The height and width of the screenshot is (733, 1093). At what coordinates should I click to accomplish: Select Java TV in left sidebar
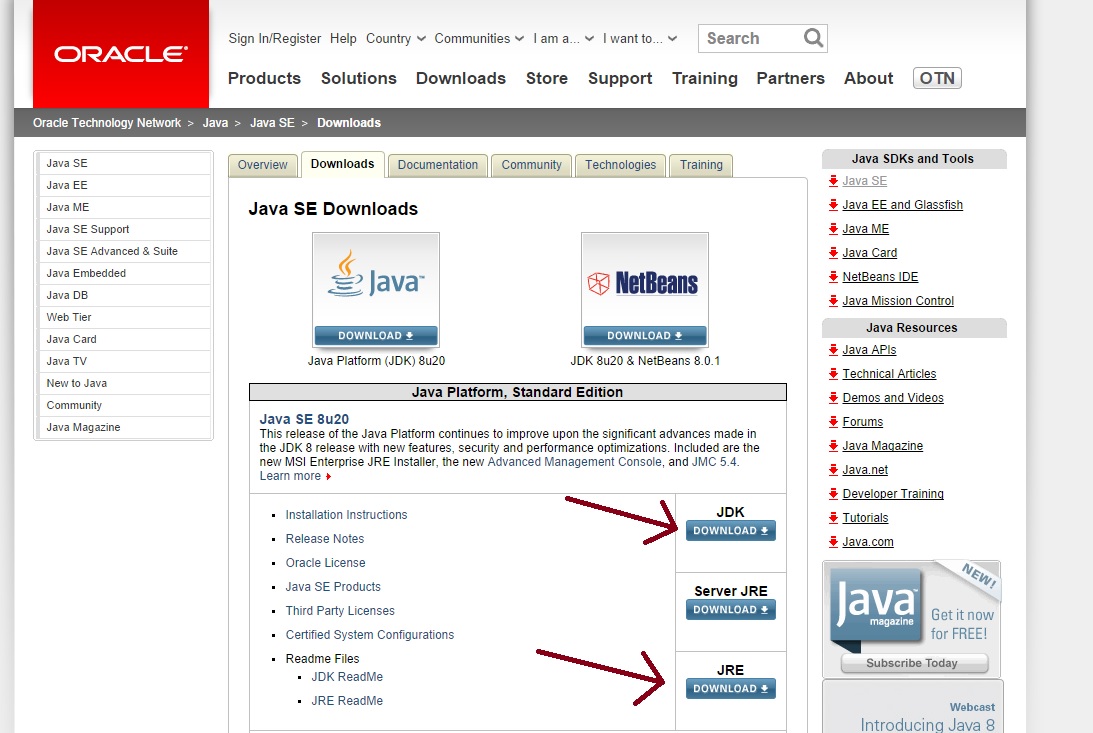(x=123, y=361)
